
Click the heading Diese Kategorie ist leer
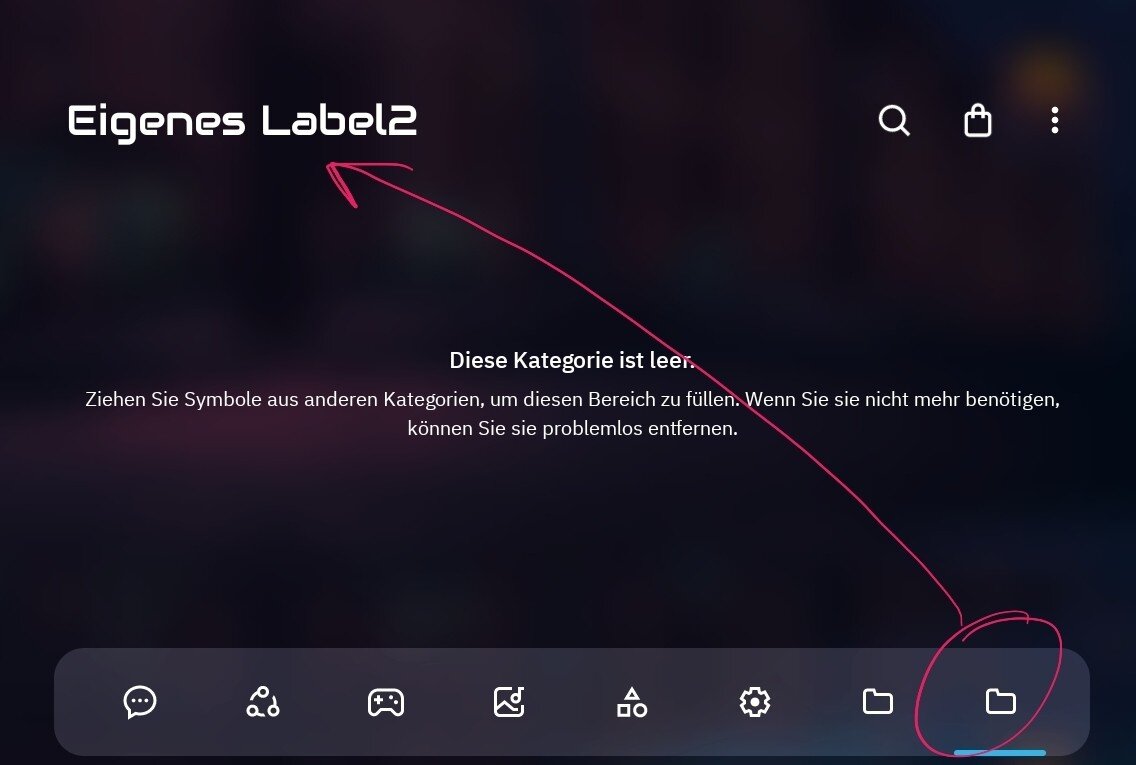coord(572,360)
